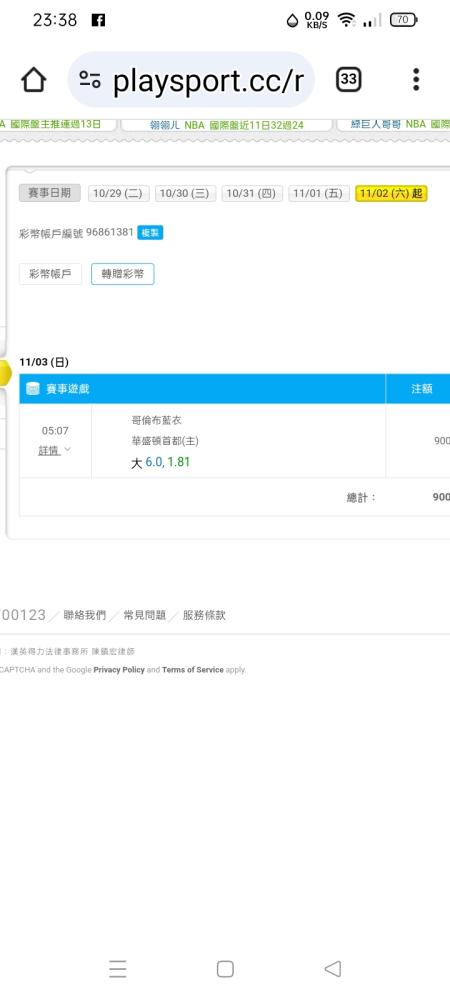Open the site settings icon in address bar

click(90, 80)
